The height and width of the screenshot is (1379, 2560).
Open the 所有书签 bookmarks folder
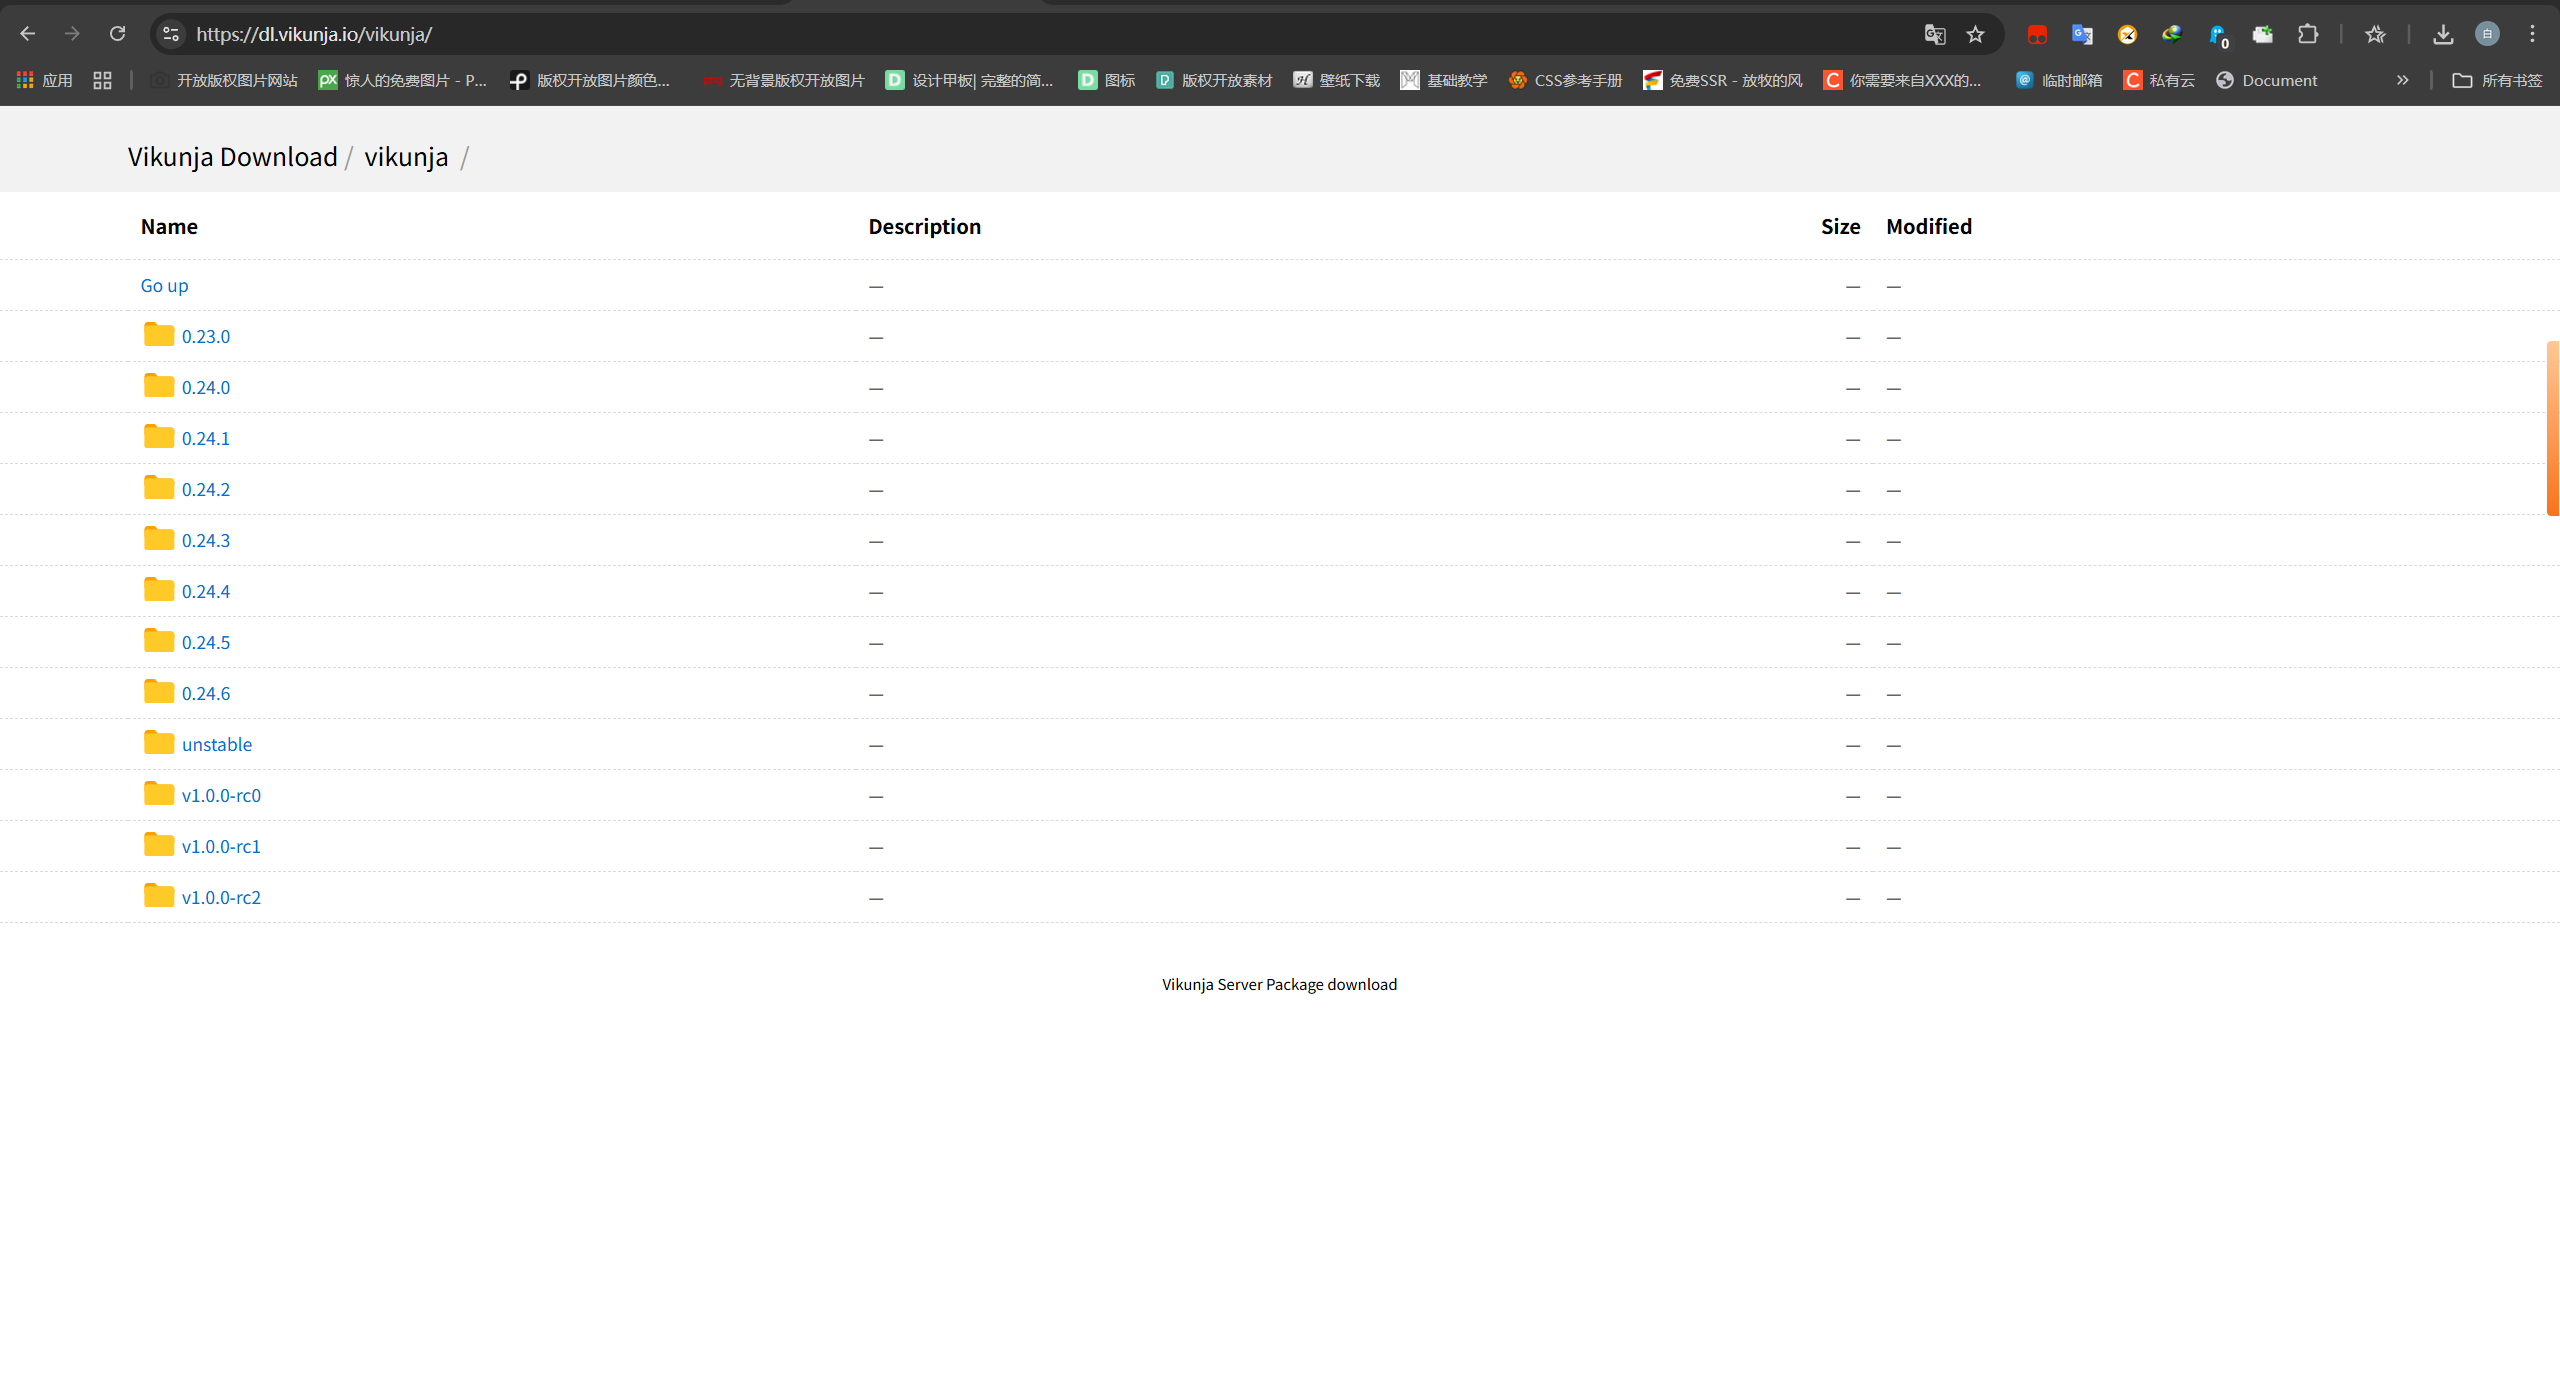2497,80
